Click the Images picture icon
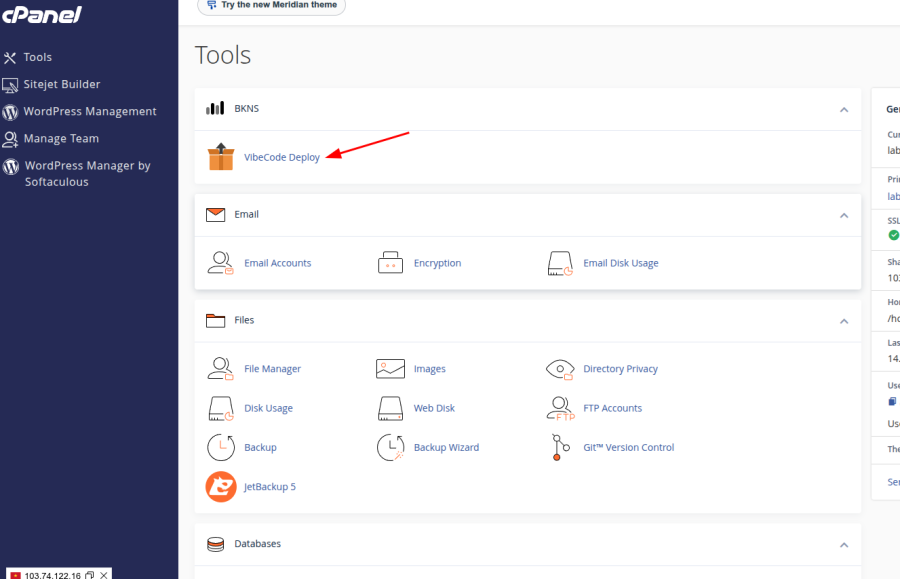Image resolution: width=900 pixels, height=579 pixels. [x=390, y=369]
